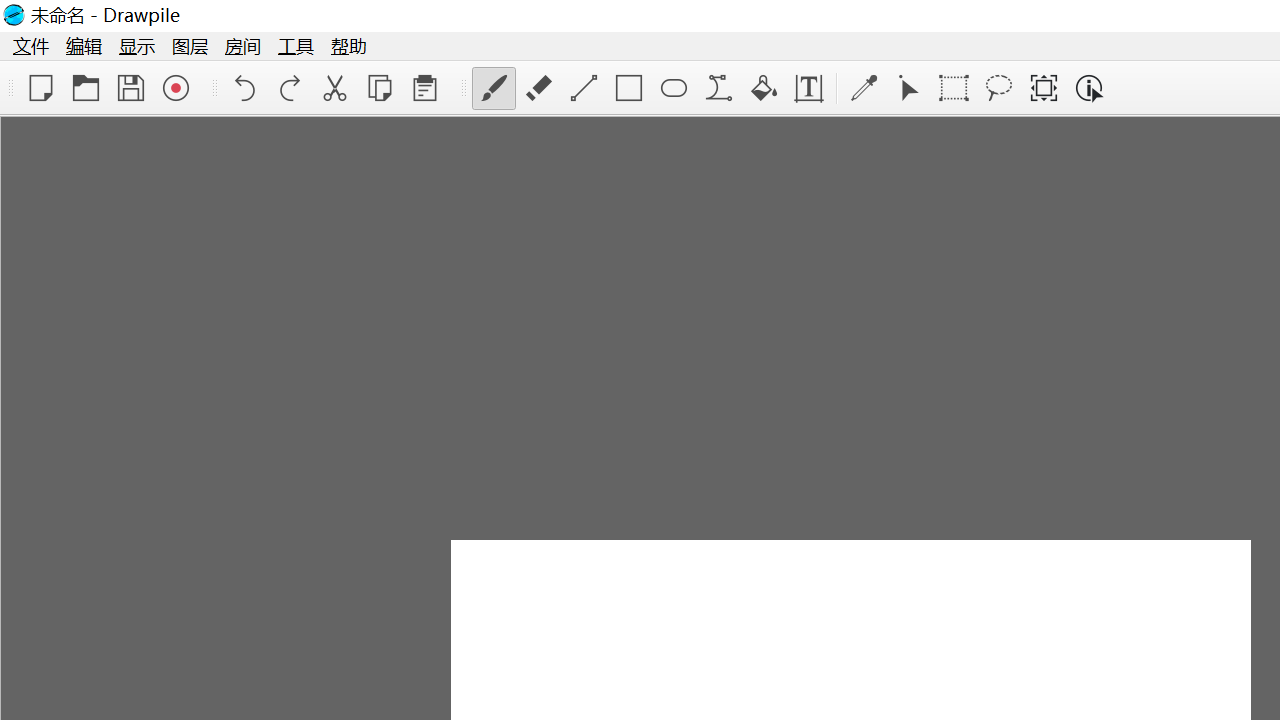The image size is (1280, 720).
Task: Start a session recording
Action: click(x=175, y=88)
